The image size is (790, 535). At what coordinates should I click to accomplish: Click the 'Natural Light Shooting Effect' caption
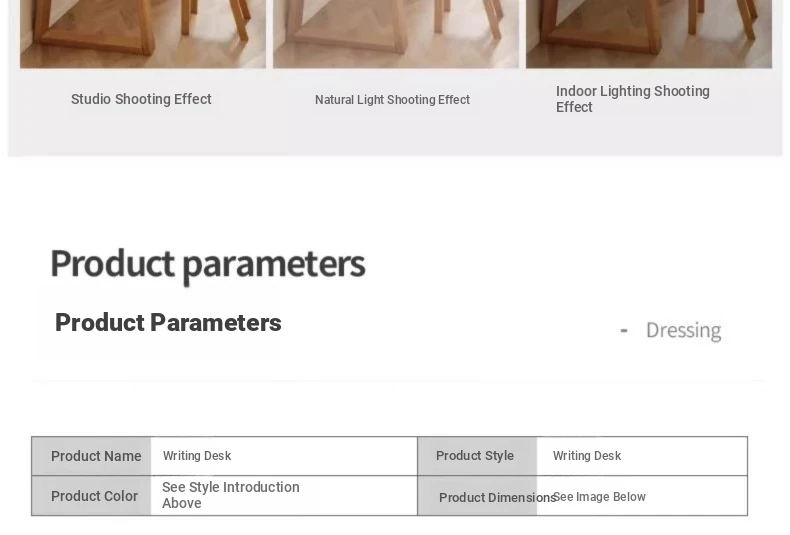click(x=392, y=100)
